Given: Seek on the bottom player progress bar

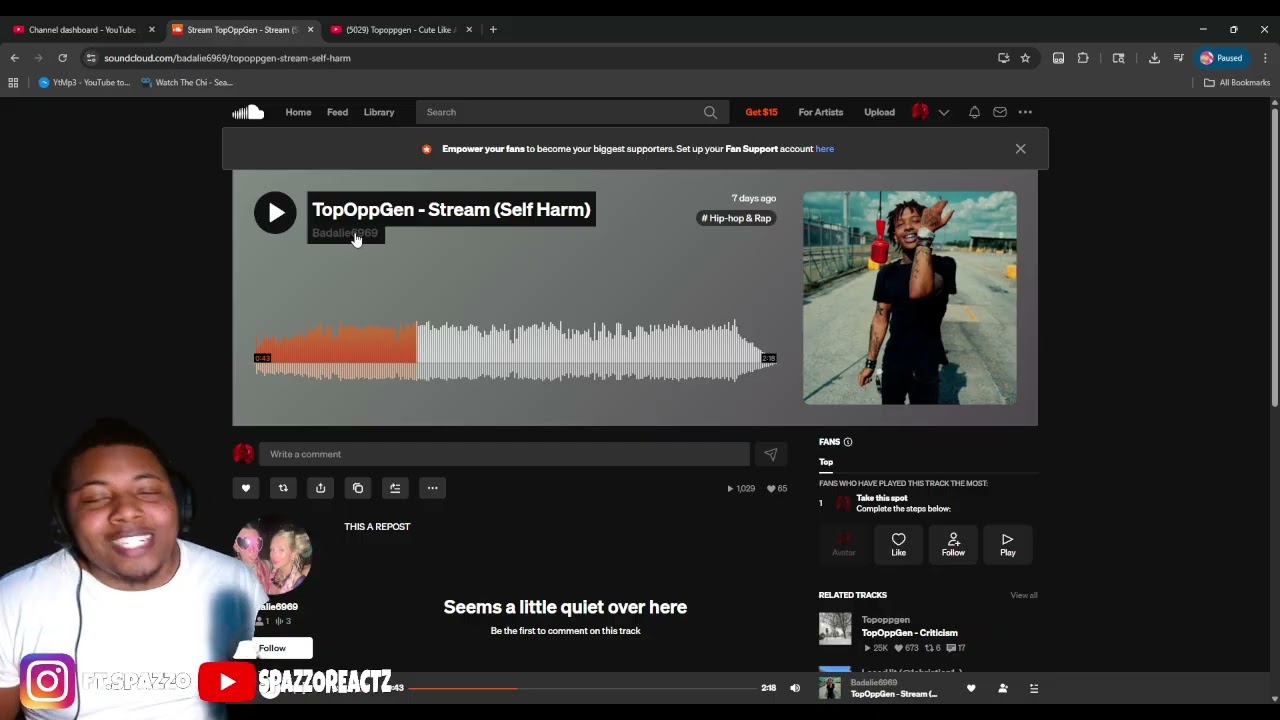Looking at the screenshot, I should (582, 688).
